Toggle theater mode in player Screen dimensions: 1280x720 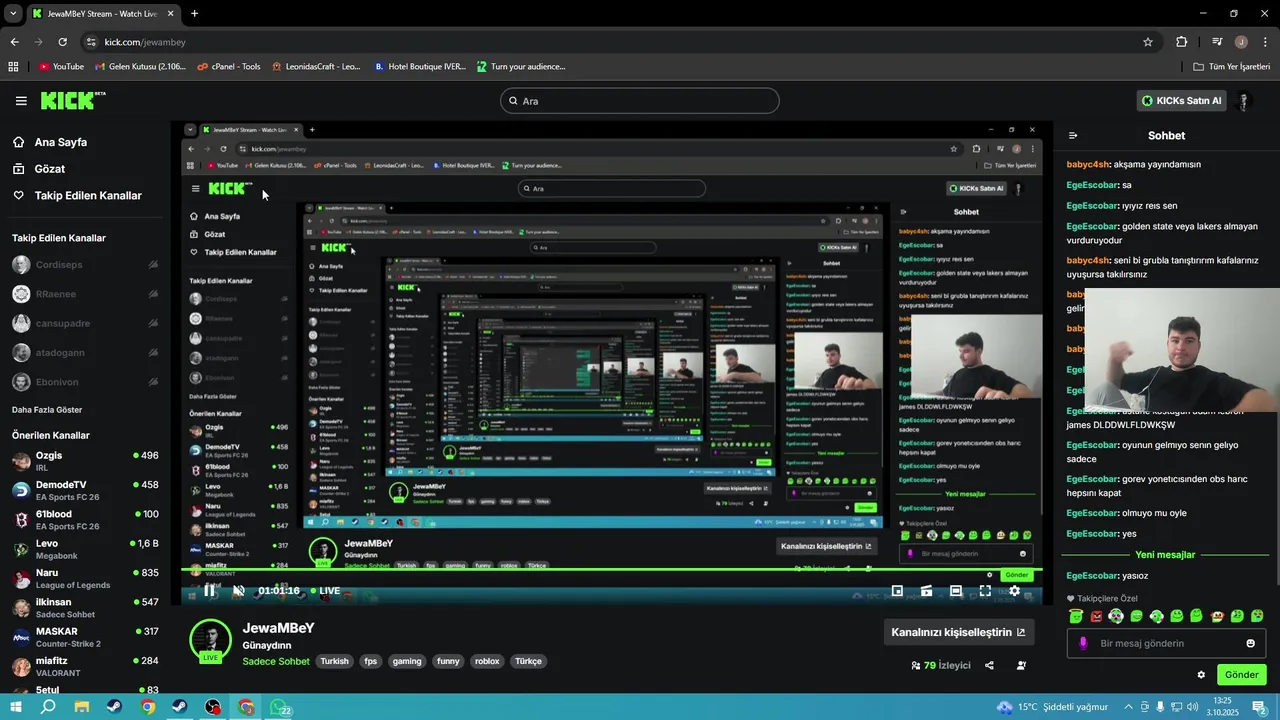point(956,591)
